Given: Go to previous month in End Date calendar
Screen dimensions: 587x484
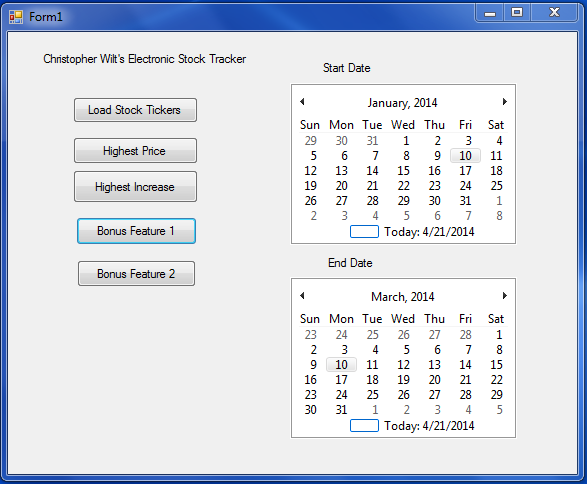Looking at the screenshot, I should click(302, 296).
